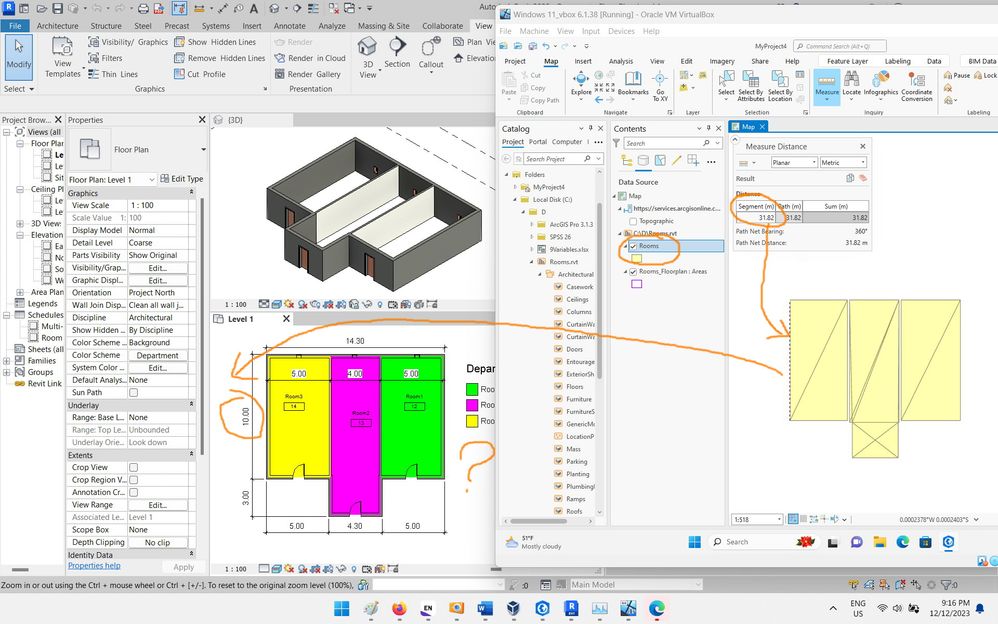Click the Explore tool in ArcGIS Pro
This screenshot has width=998, height=624.
(x=580, y=83)
